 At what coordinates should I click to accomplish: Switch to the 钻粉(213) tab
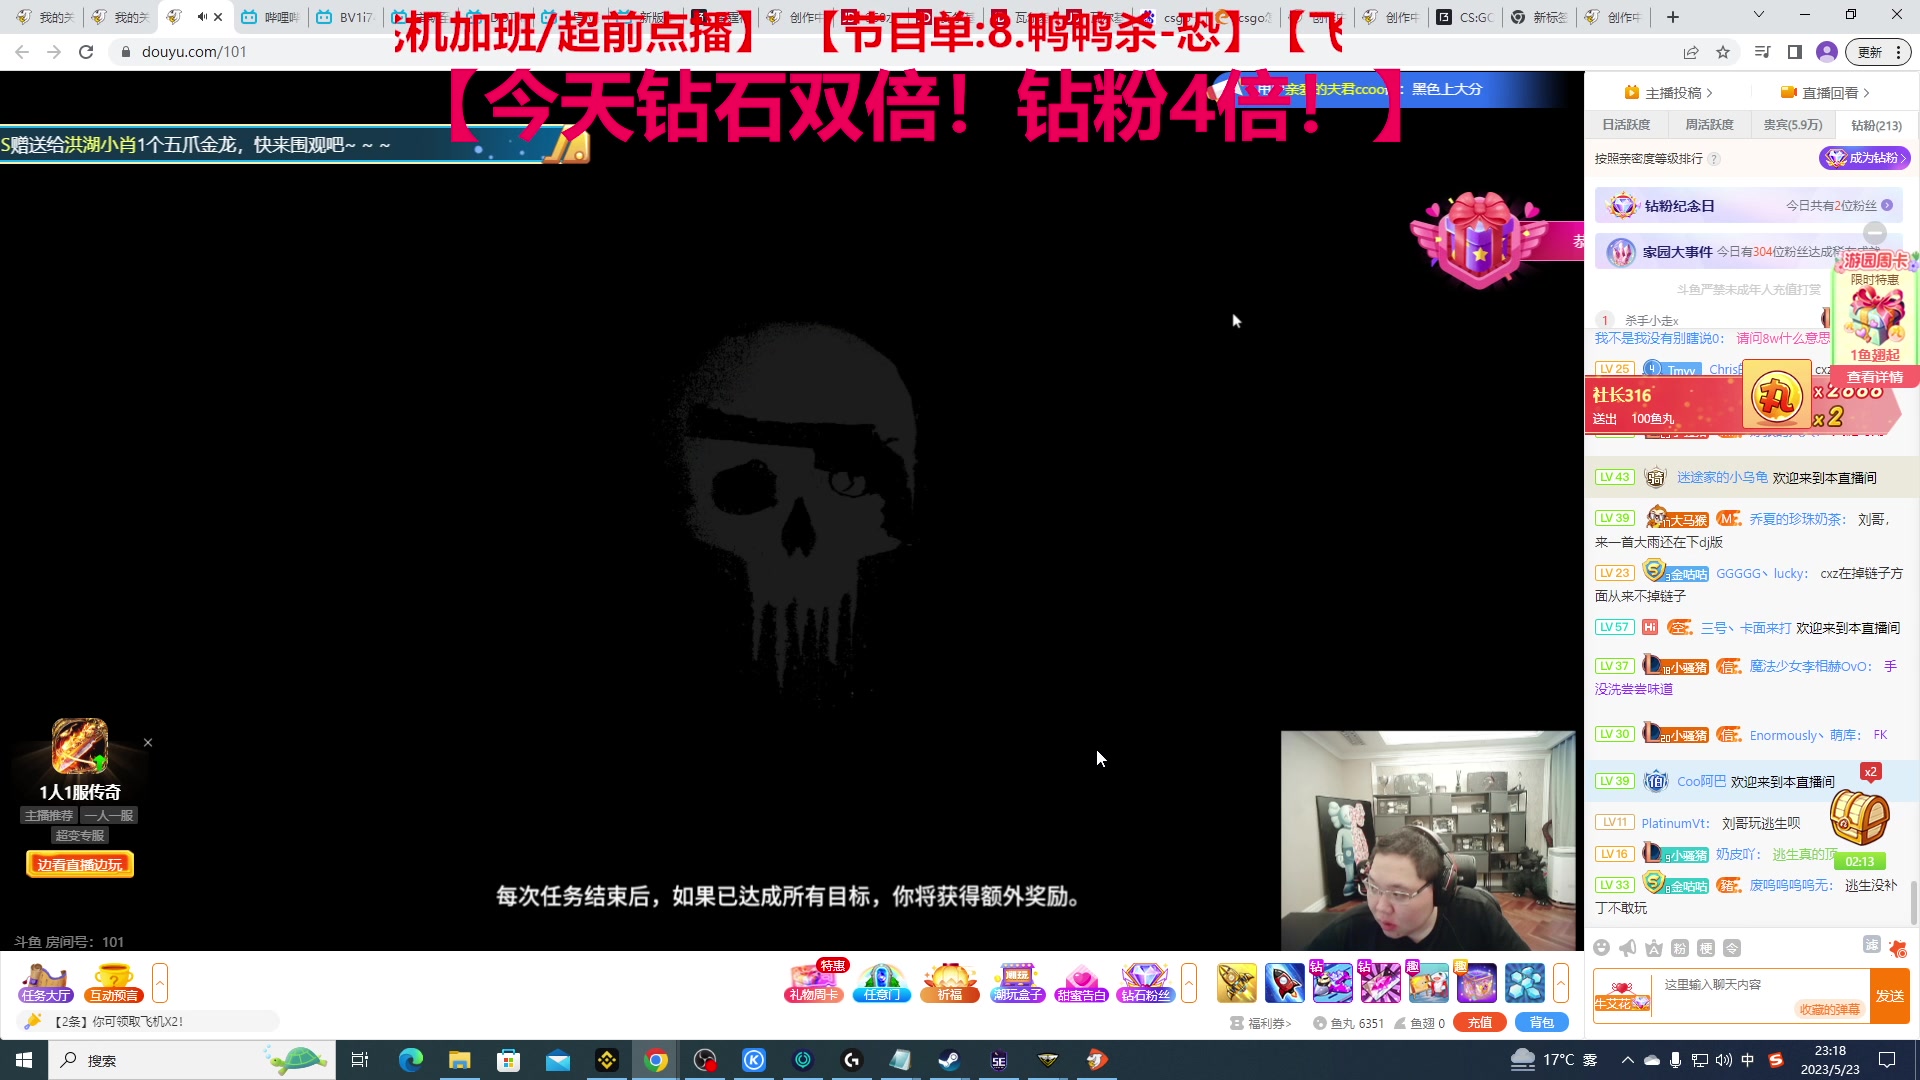click(x=1876, y=125)
